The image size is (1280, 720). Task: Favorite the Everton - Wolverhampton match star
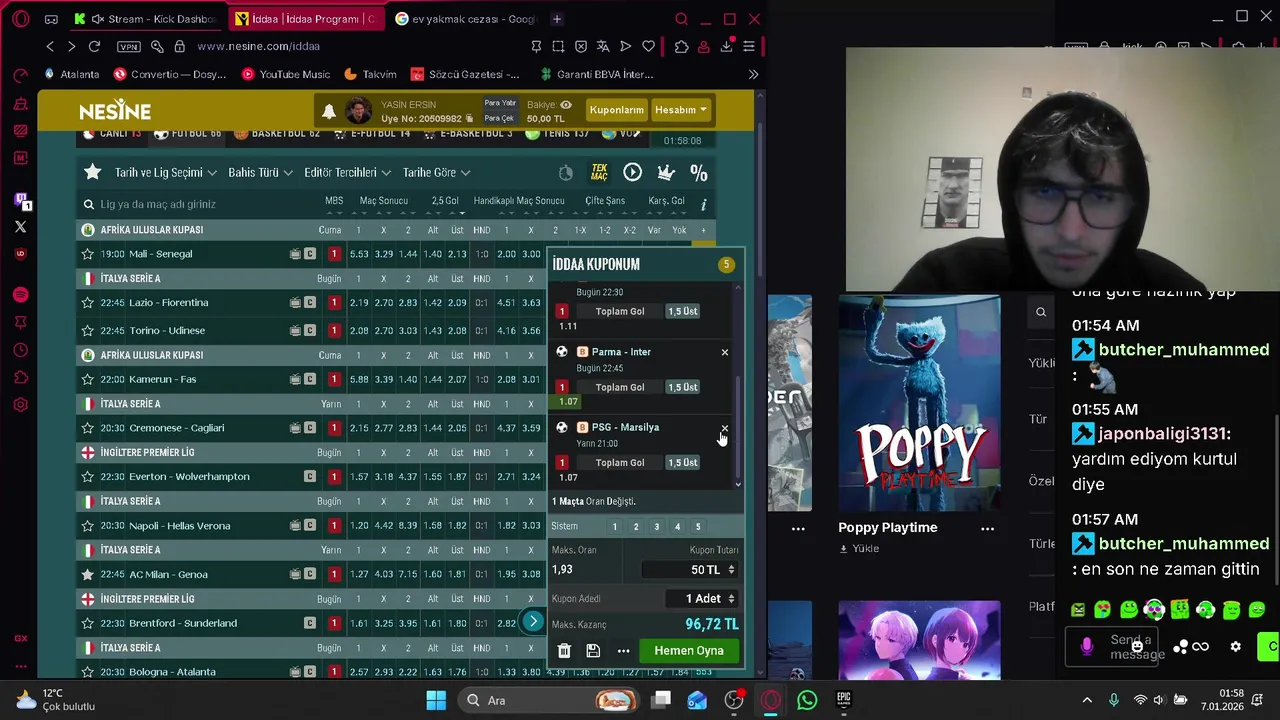pos(87,477)
